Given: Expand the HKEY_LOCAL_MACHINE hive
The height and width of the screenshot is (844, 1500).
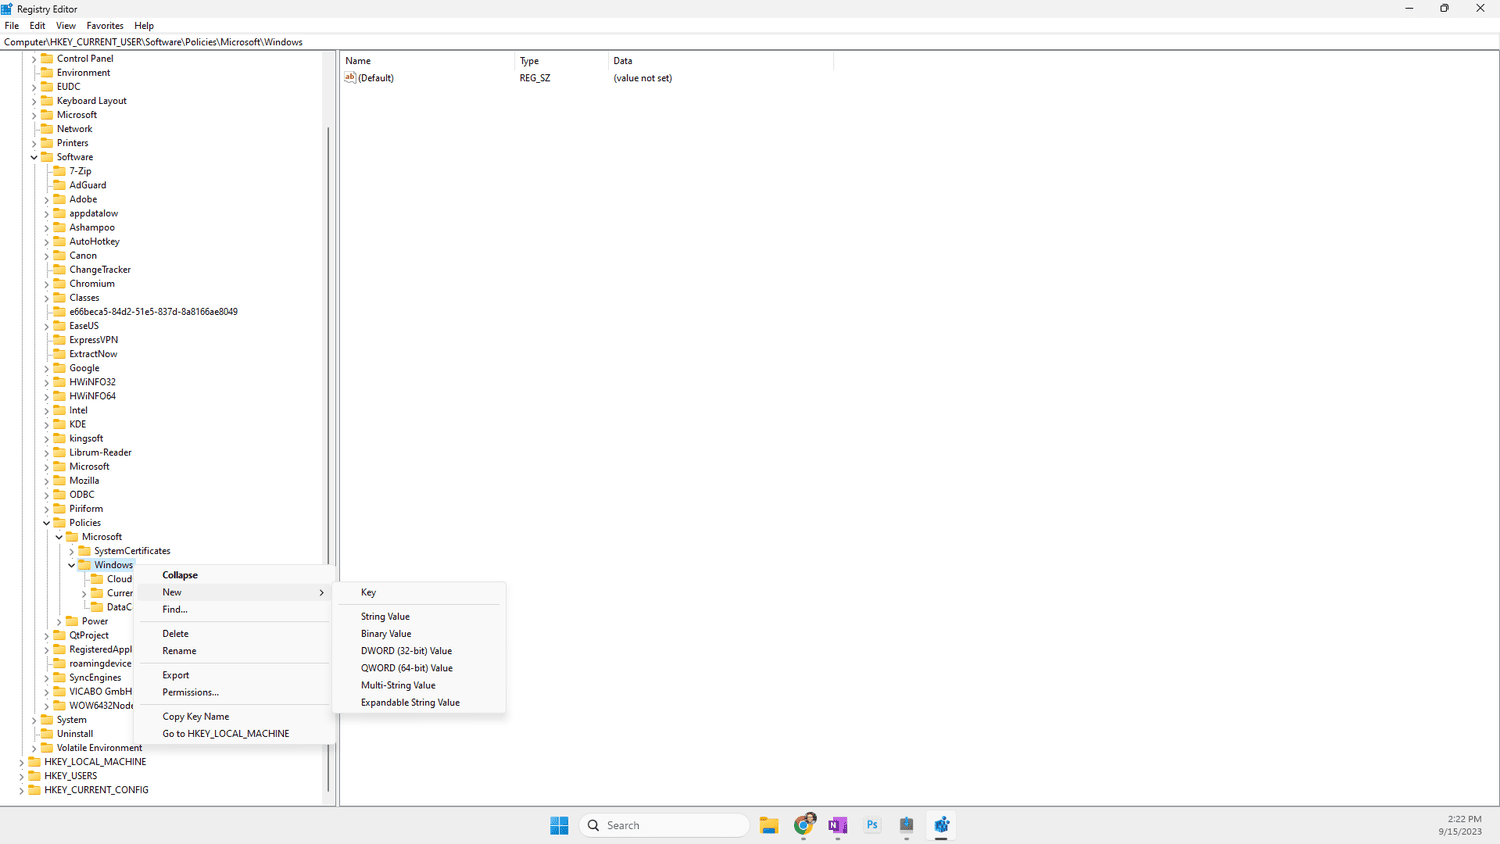Looking at the screenshot, I should tap(22, 762).
